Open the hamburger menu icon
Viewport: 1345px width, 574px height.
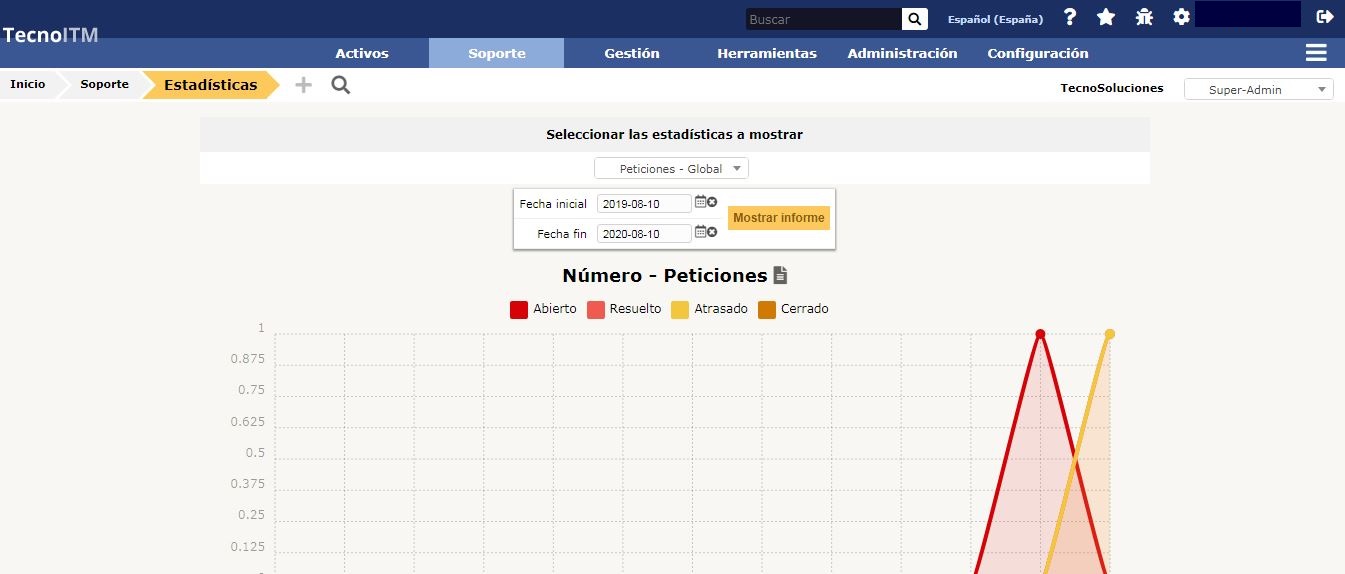(x=1316, y=53)
